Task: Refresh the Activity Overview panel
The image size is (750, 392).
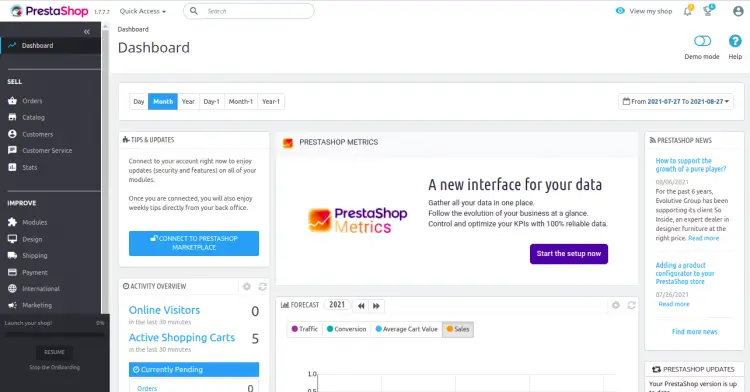Action: click(263, 286)
